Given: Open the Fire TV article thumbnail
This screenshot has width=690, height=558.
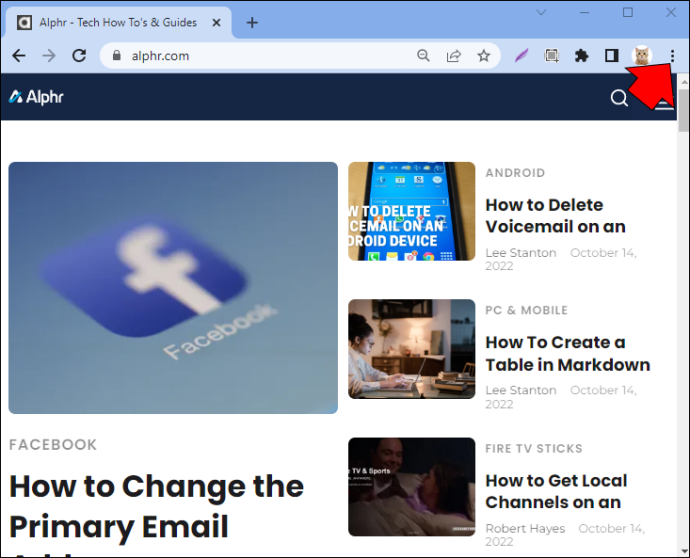Looking at the screenshot, I should (411, 487).
